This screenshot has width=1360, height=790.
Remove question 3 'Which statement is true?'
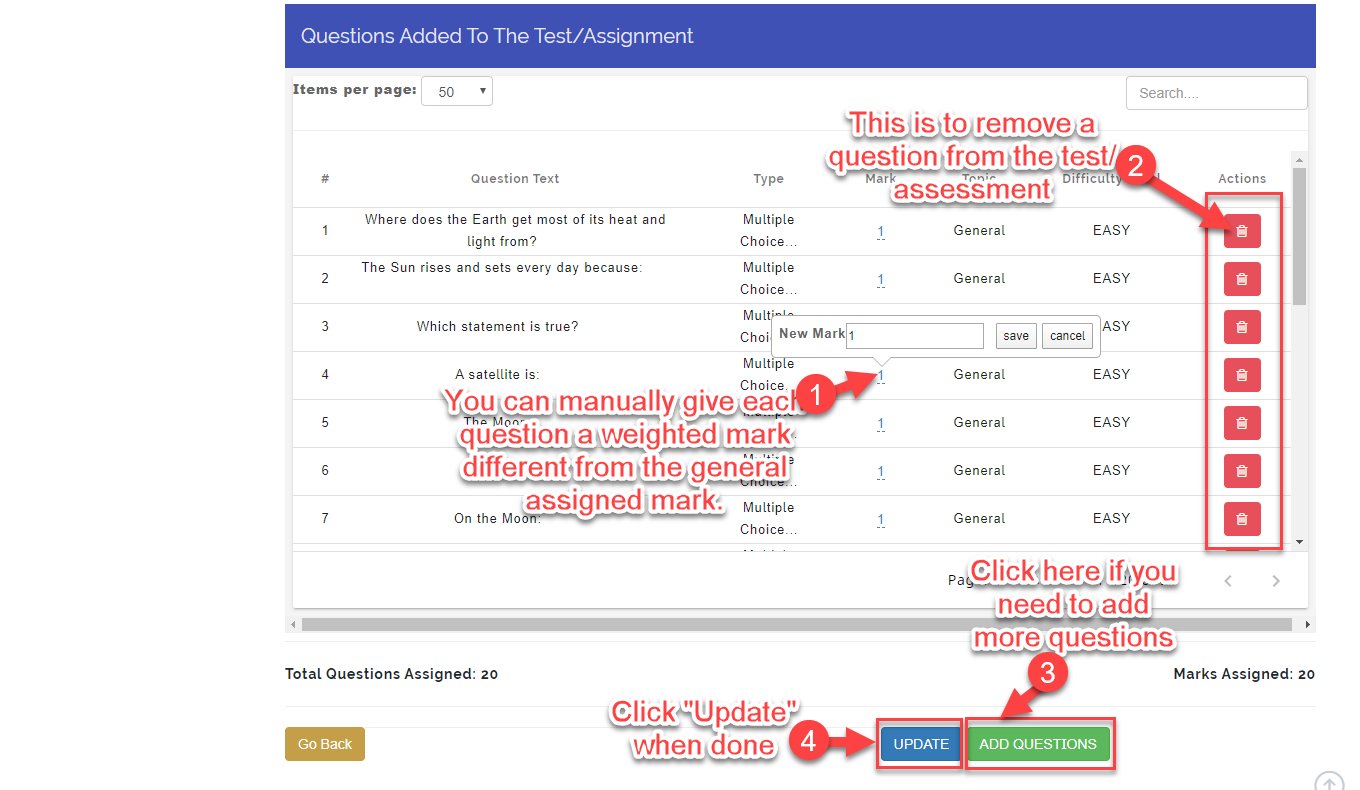(1242, 327)
